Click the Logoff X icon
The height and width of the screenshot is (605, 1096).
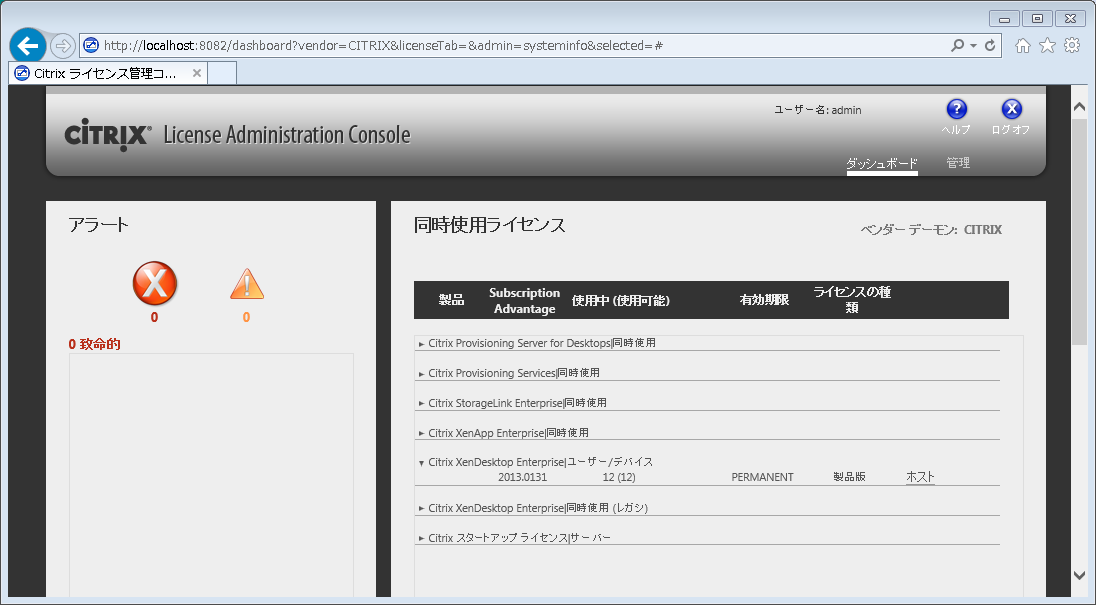(x=1011, y=110)
